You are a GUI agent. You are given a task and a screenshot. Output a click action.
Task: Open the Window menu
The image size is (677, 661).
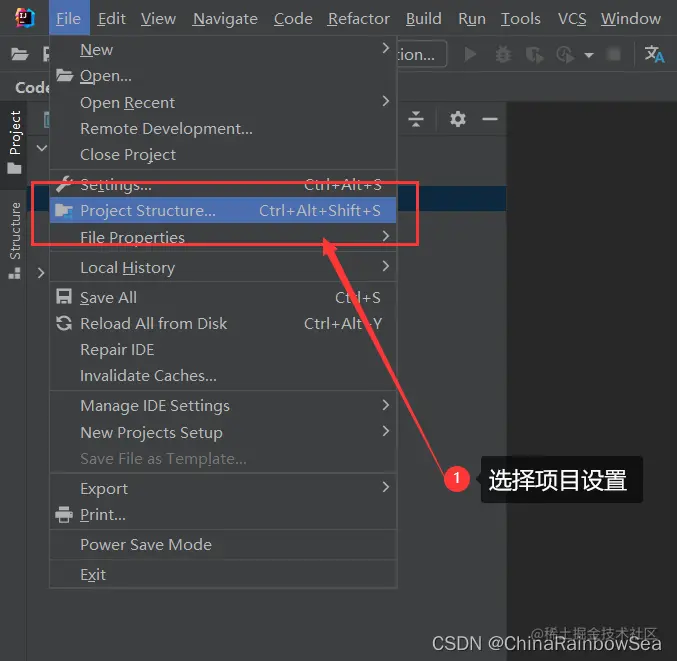coord(630,19)
